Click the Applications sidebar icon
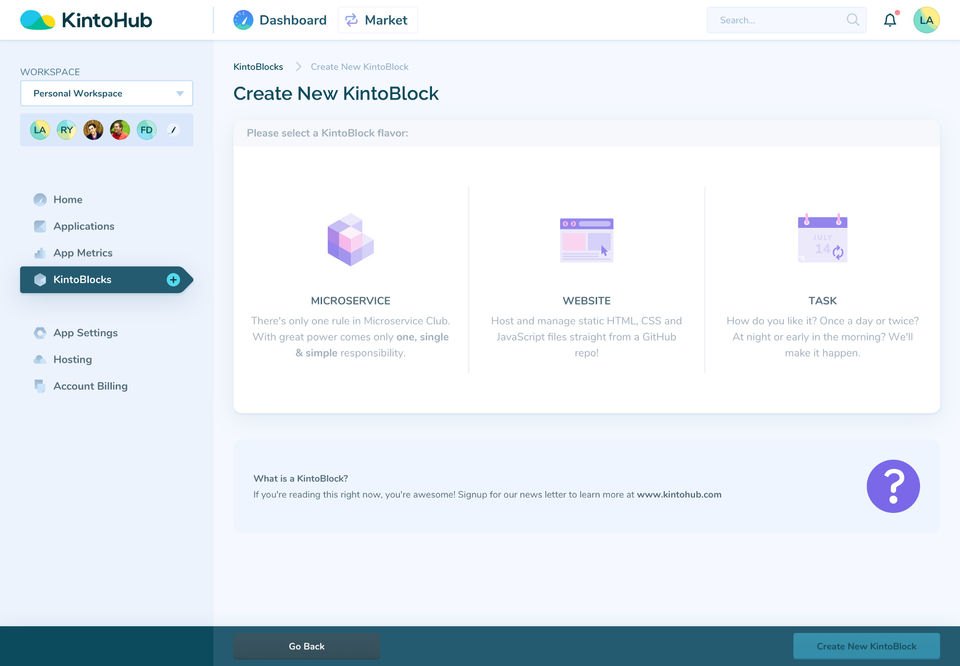The width and height of the screenshot is (960, 666). click(x=40, y=226)
